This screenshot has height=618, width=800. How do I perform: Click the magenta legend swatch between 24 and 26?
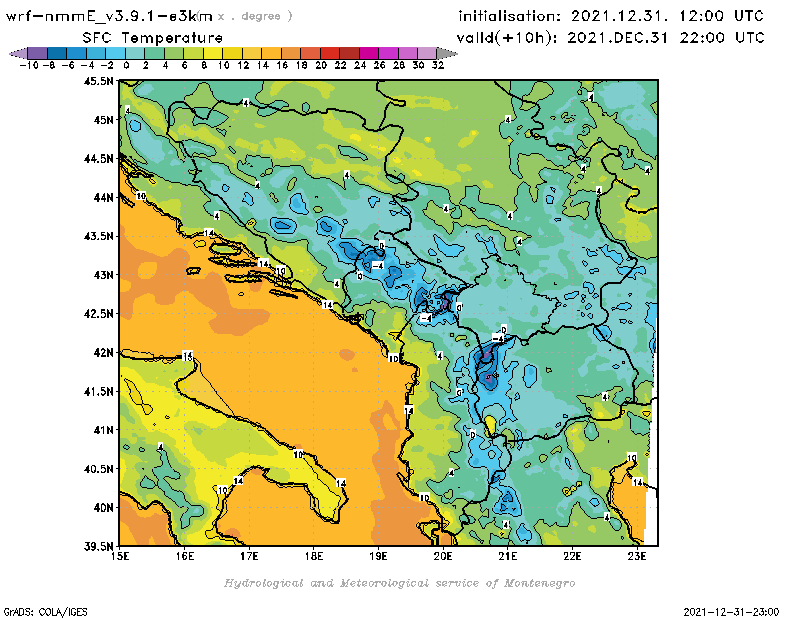369,53
